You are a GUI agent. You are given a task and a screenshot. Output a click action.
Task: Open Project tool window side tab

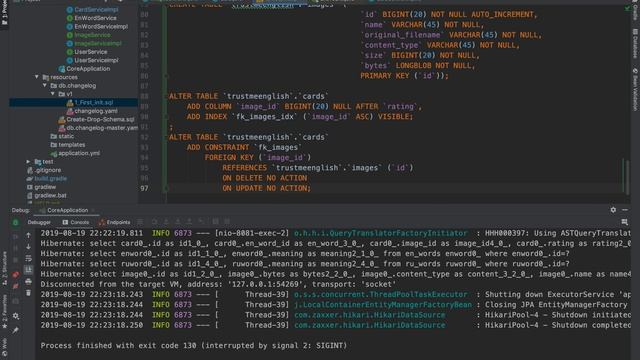[4, 13]
